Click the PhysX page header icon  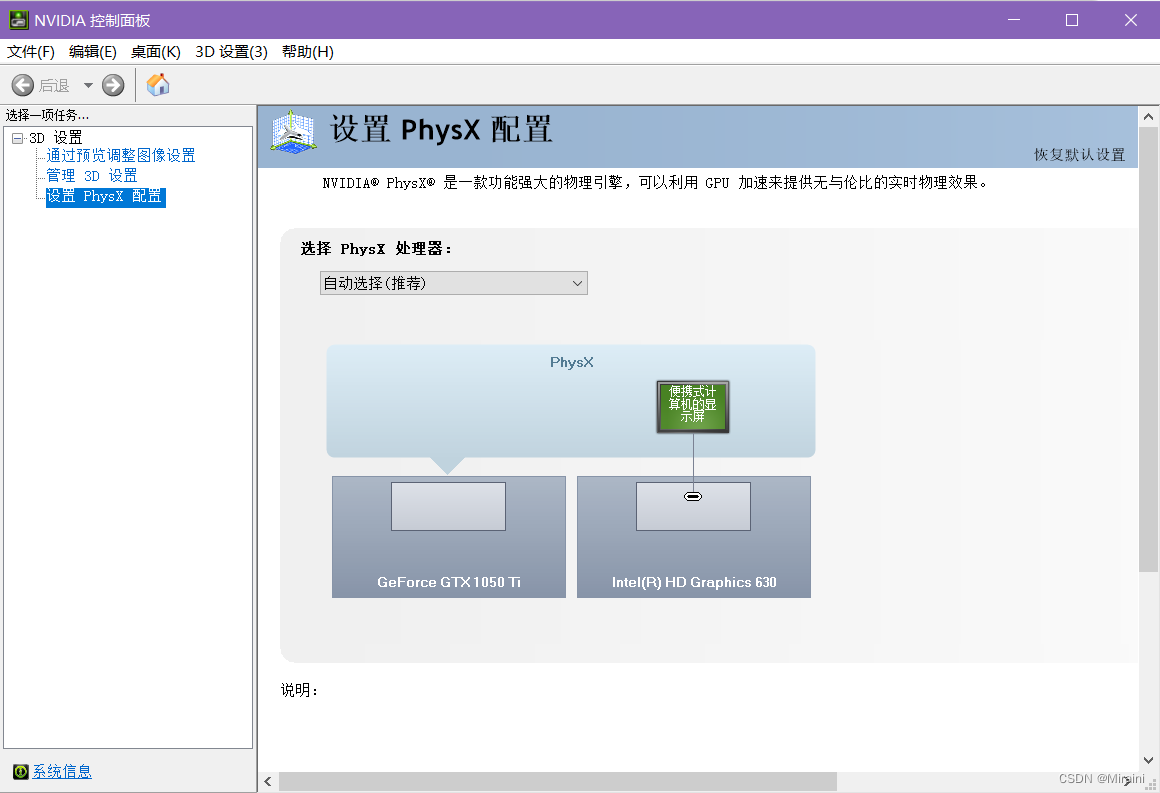(x=294, y=132)
